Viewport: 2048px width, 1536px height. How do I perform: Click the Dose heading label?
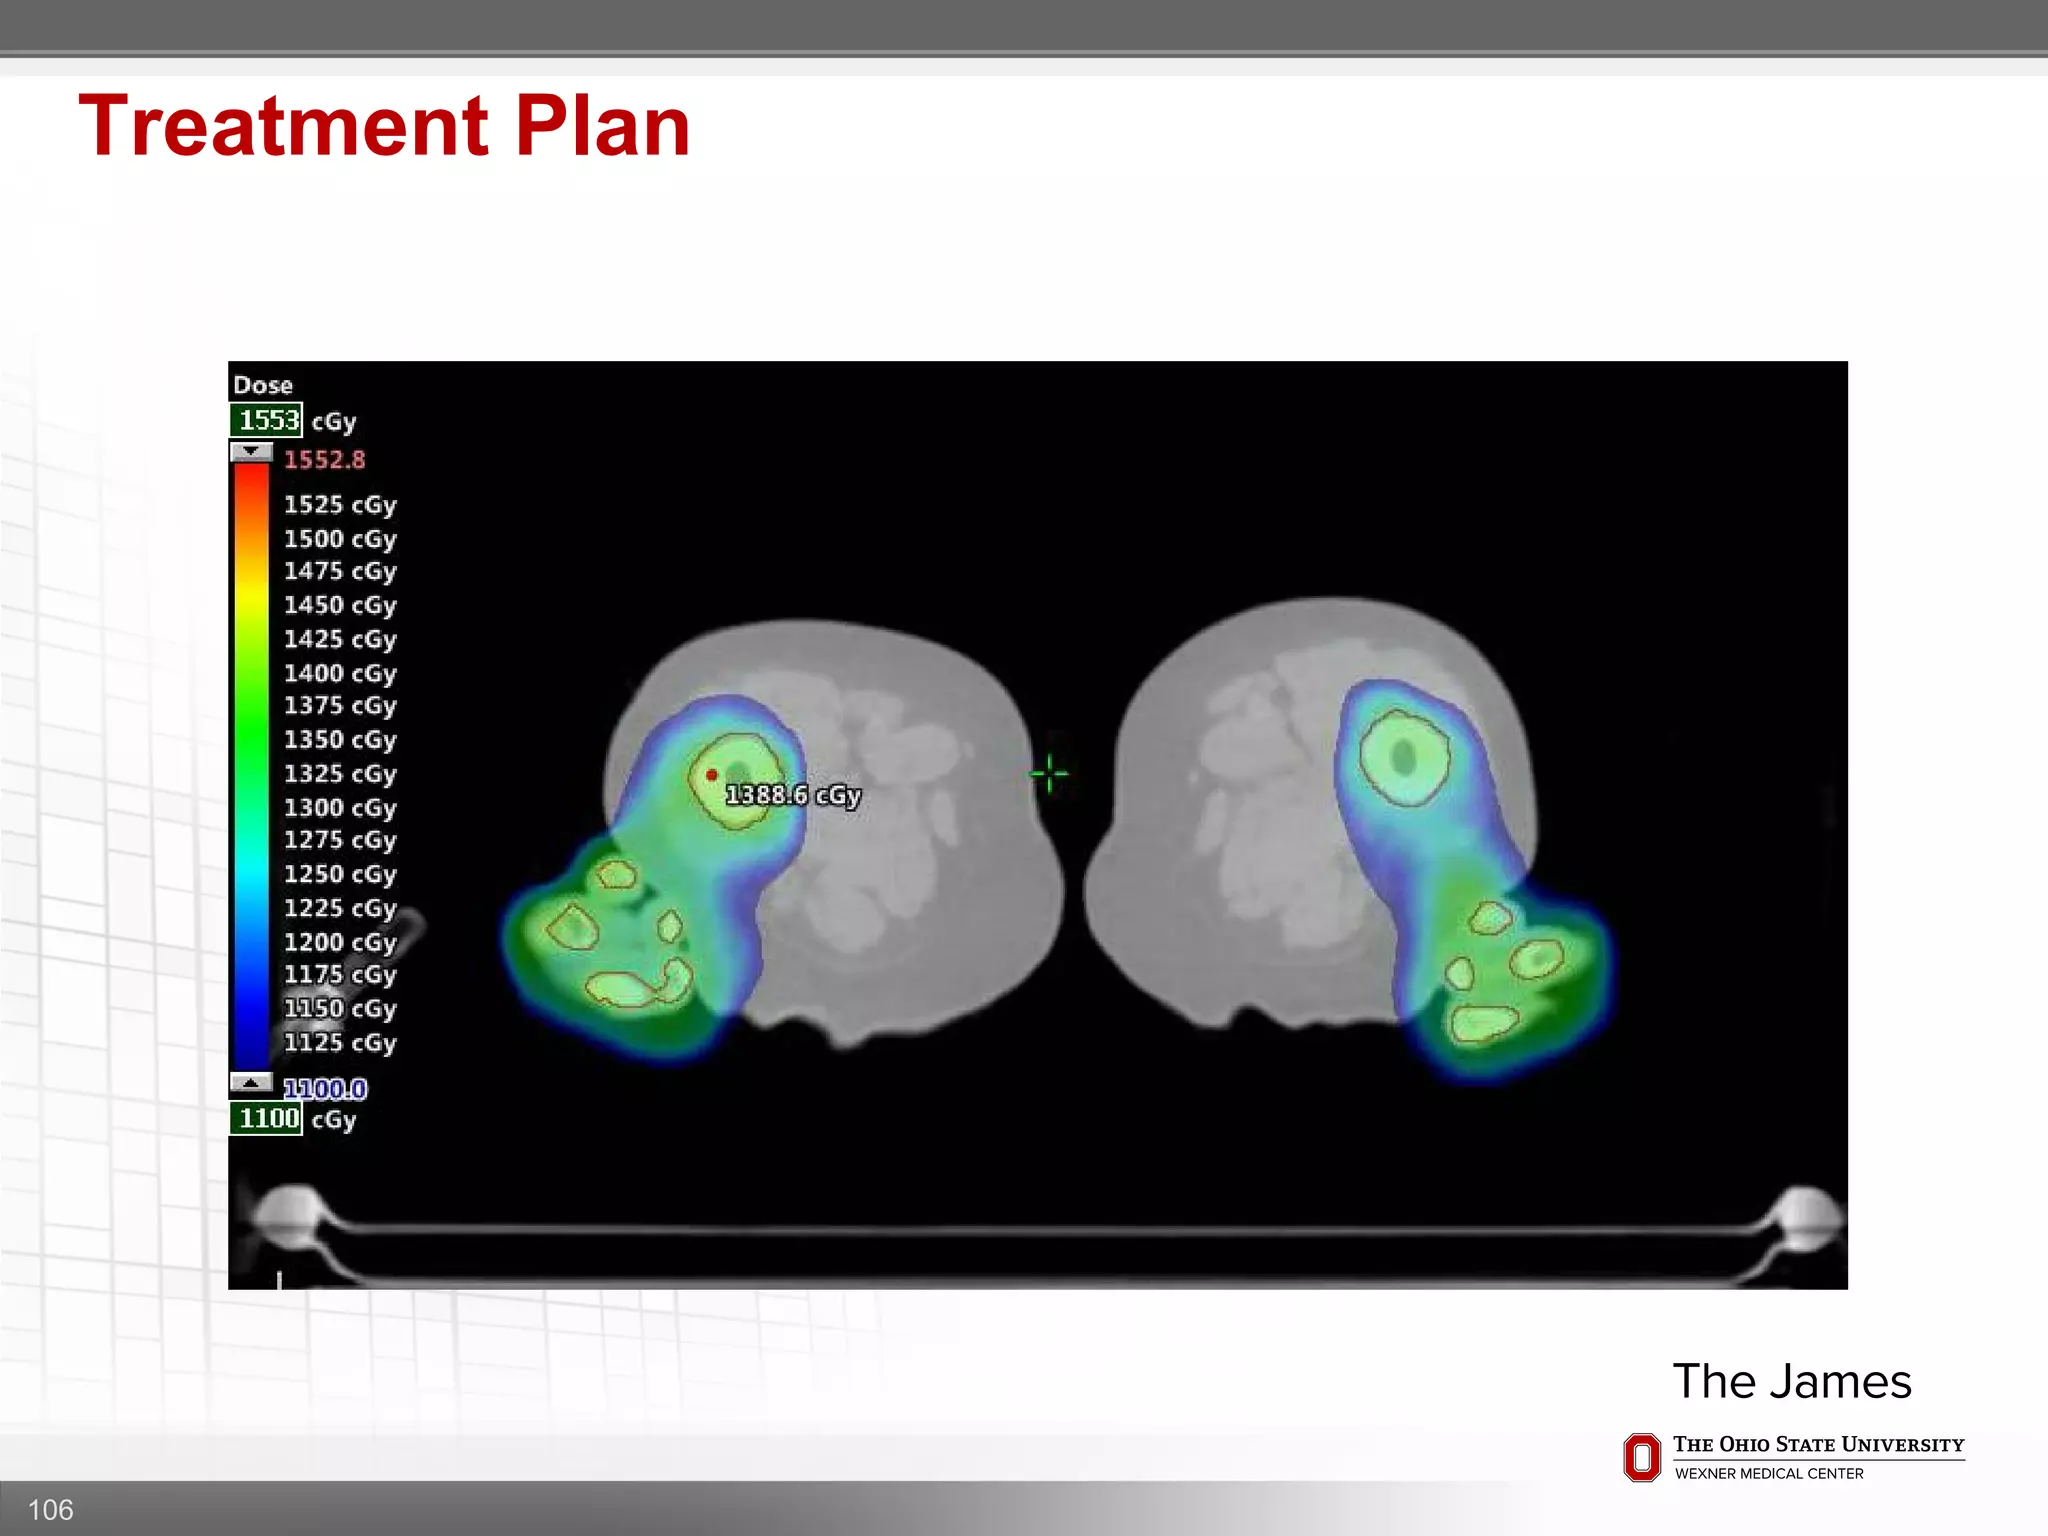[x=263, y=385]
